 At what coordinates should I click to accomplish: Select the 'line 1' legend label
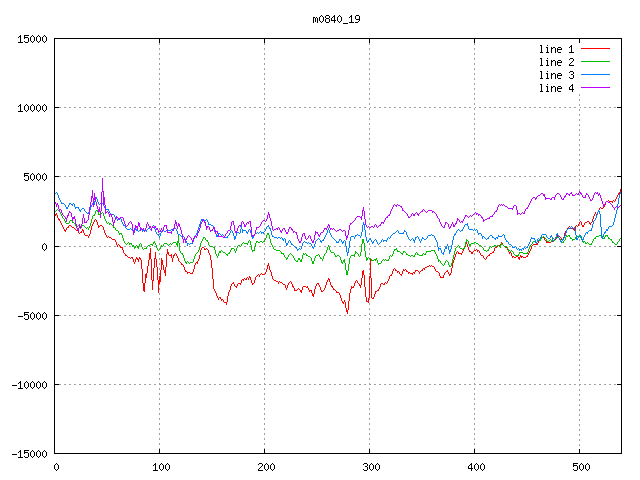click(x=557, y=49)
